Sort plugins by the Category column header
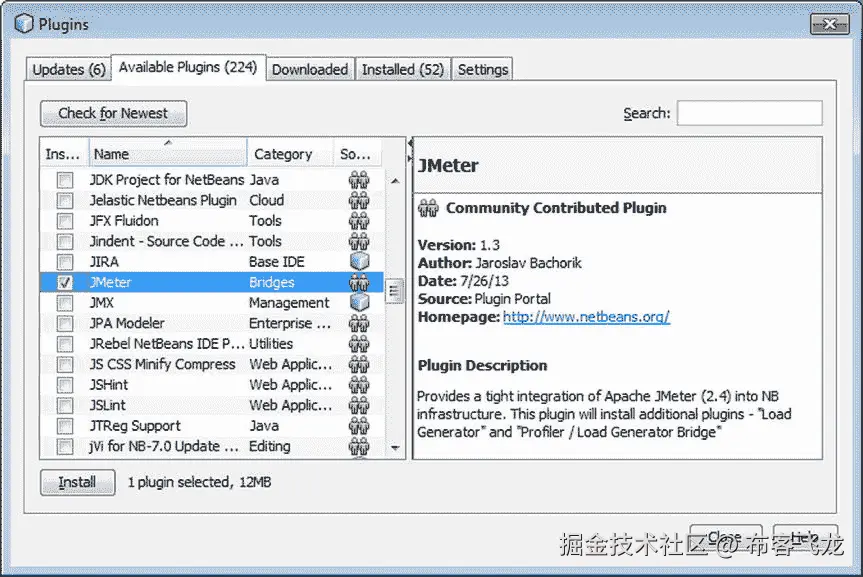Viewport: 863px width, 577px height. (x=283, y=153)
